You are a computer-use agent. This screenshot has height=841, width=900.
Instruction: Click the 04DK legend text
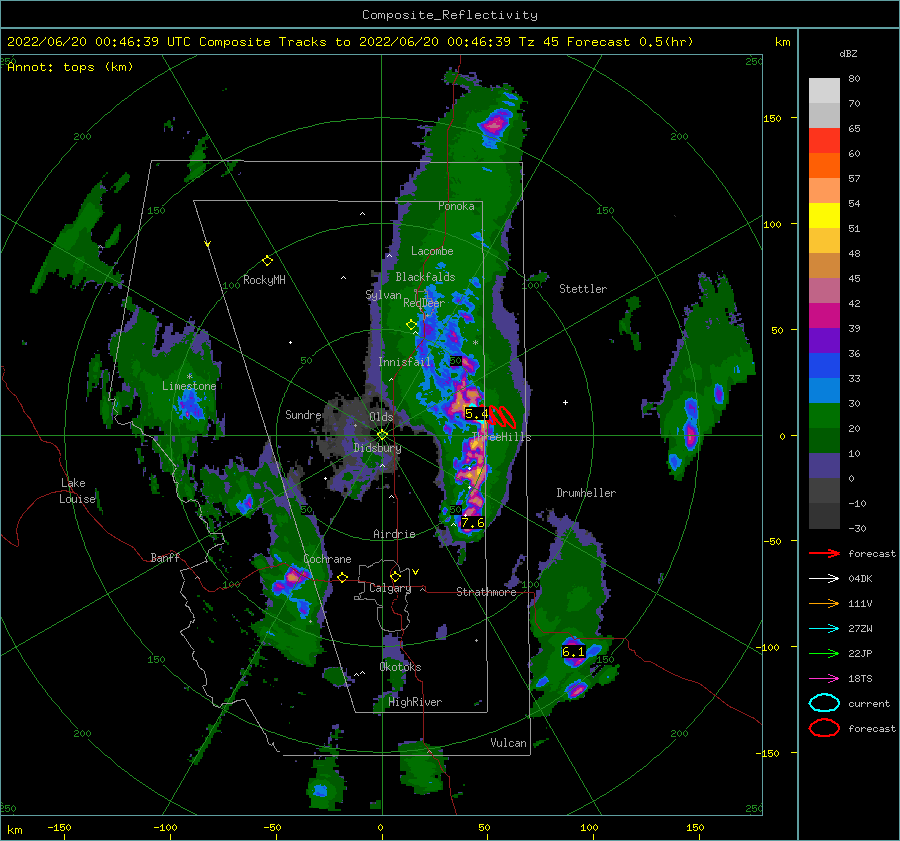pos(860,579)
